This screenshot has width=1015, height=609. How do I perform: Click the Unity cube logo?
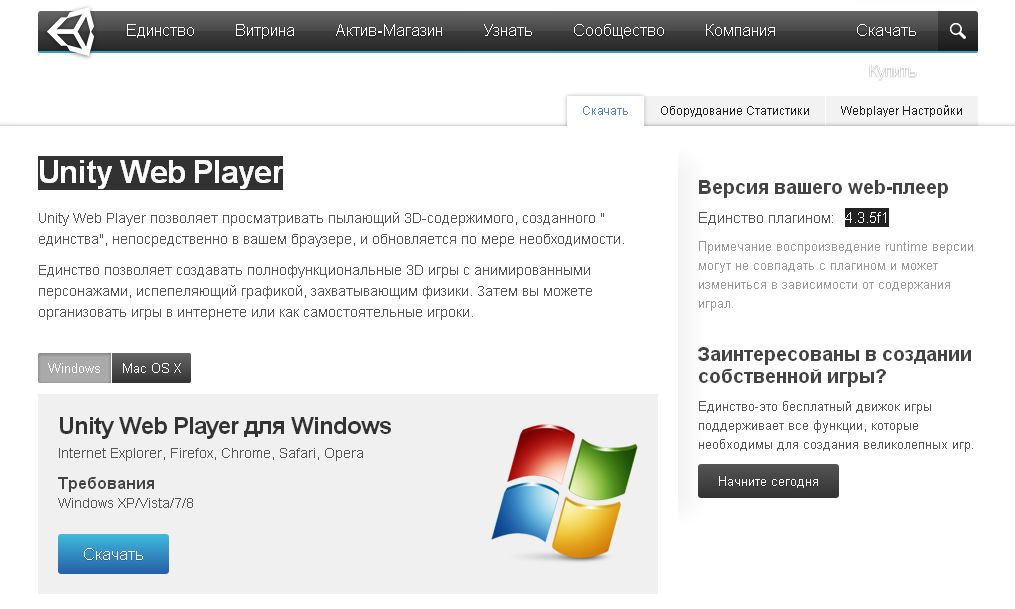(71, 31)
